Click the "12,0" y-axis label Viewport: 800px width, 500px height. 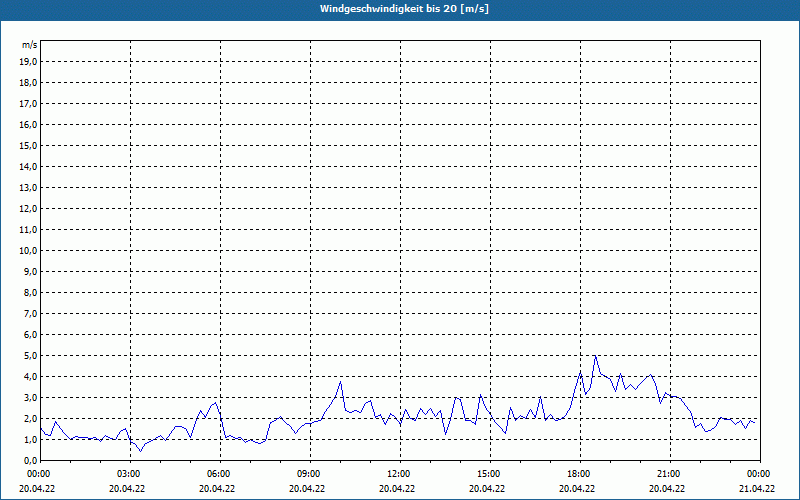[28, 209]
